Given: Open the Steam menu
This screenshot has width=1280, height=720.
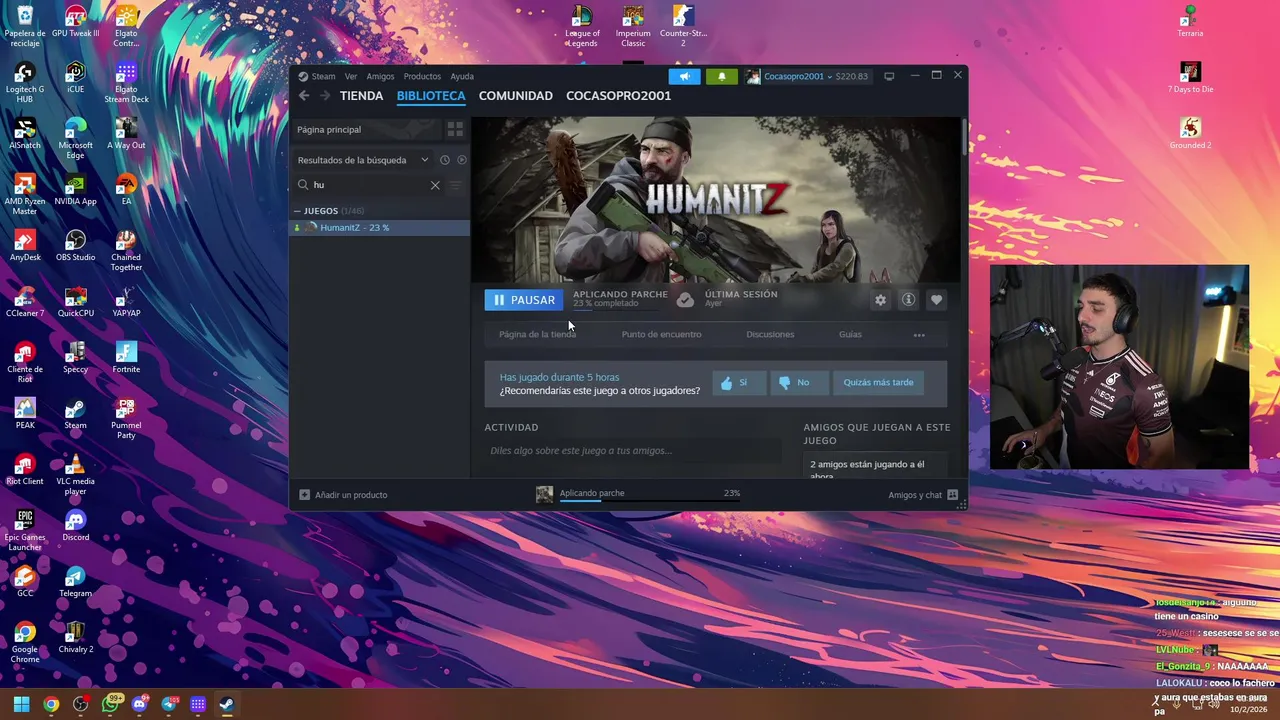Looking at the screenshot, I should (317, 76).
